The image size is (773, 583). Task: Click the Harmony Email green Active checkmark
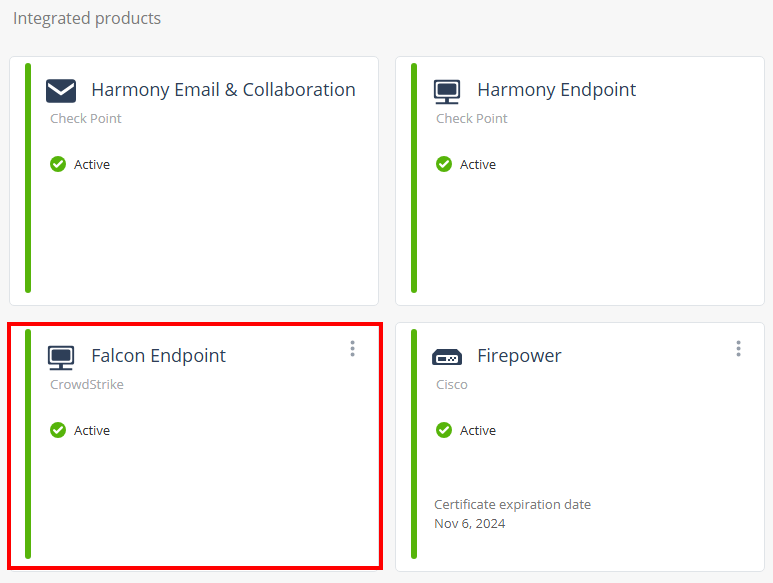(x=58, y=164)
